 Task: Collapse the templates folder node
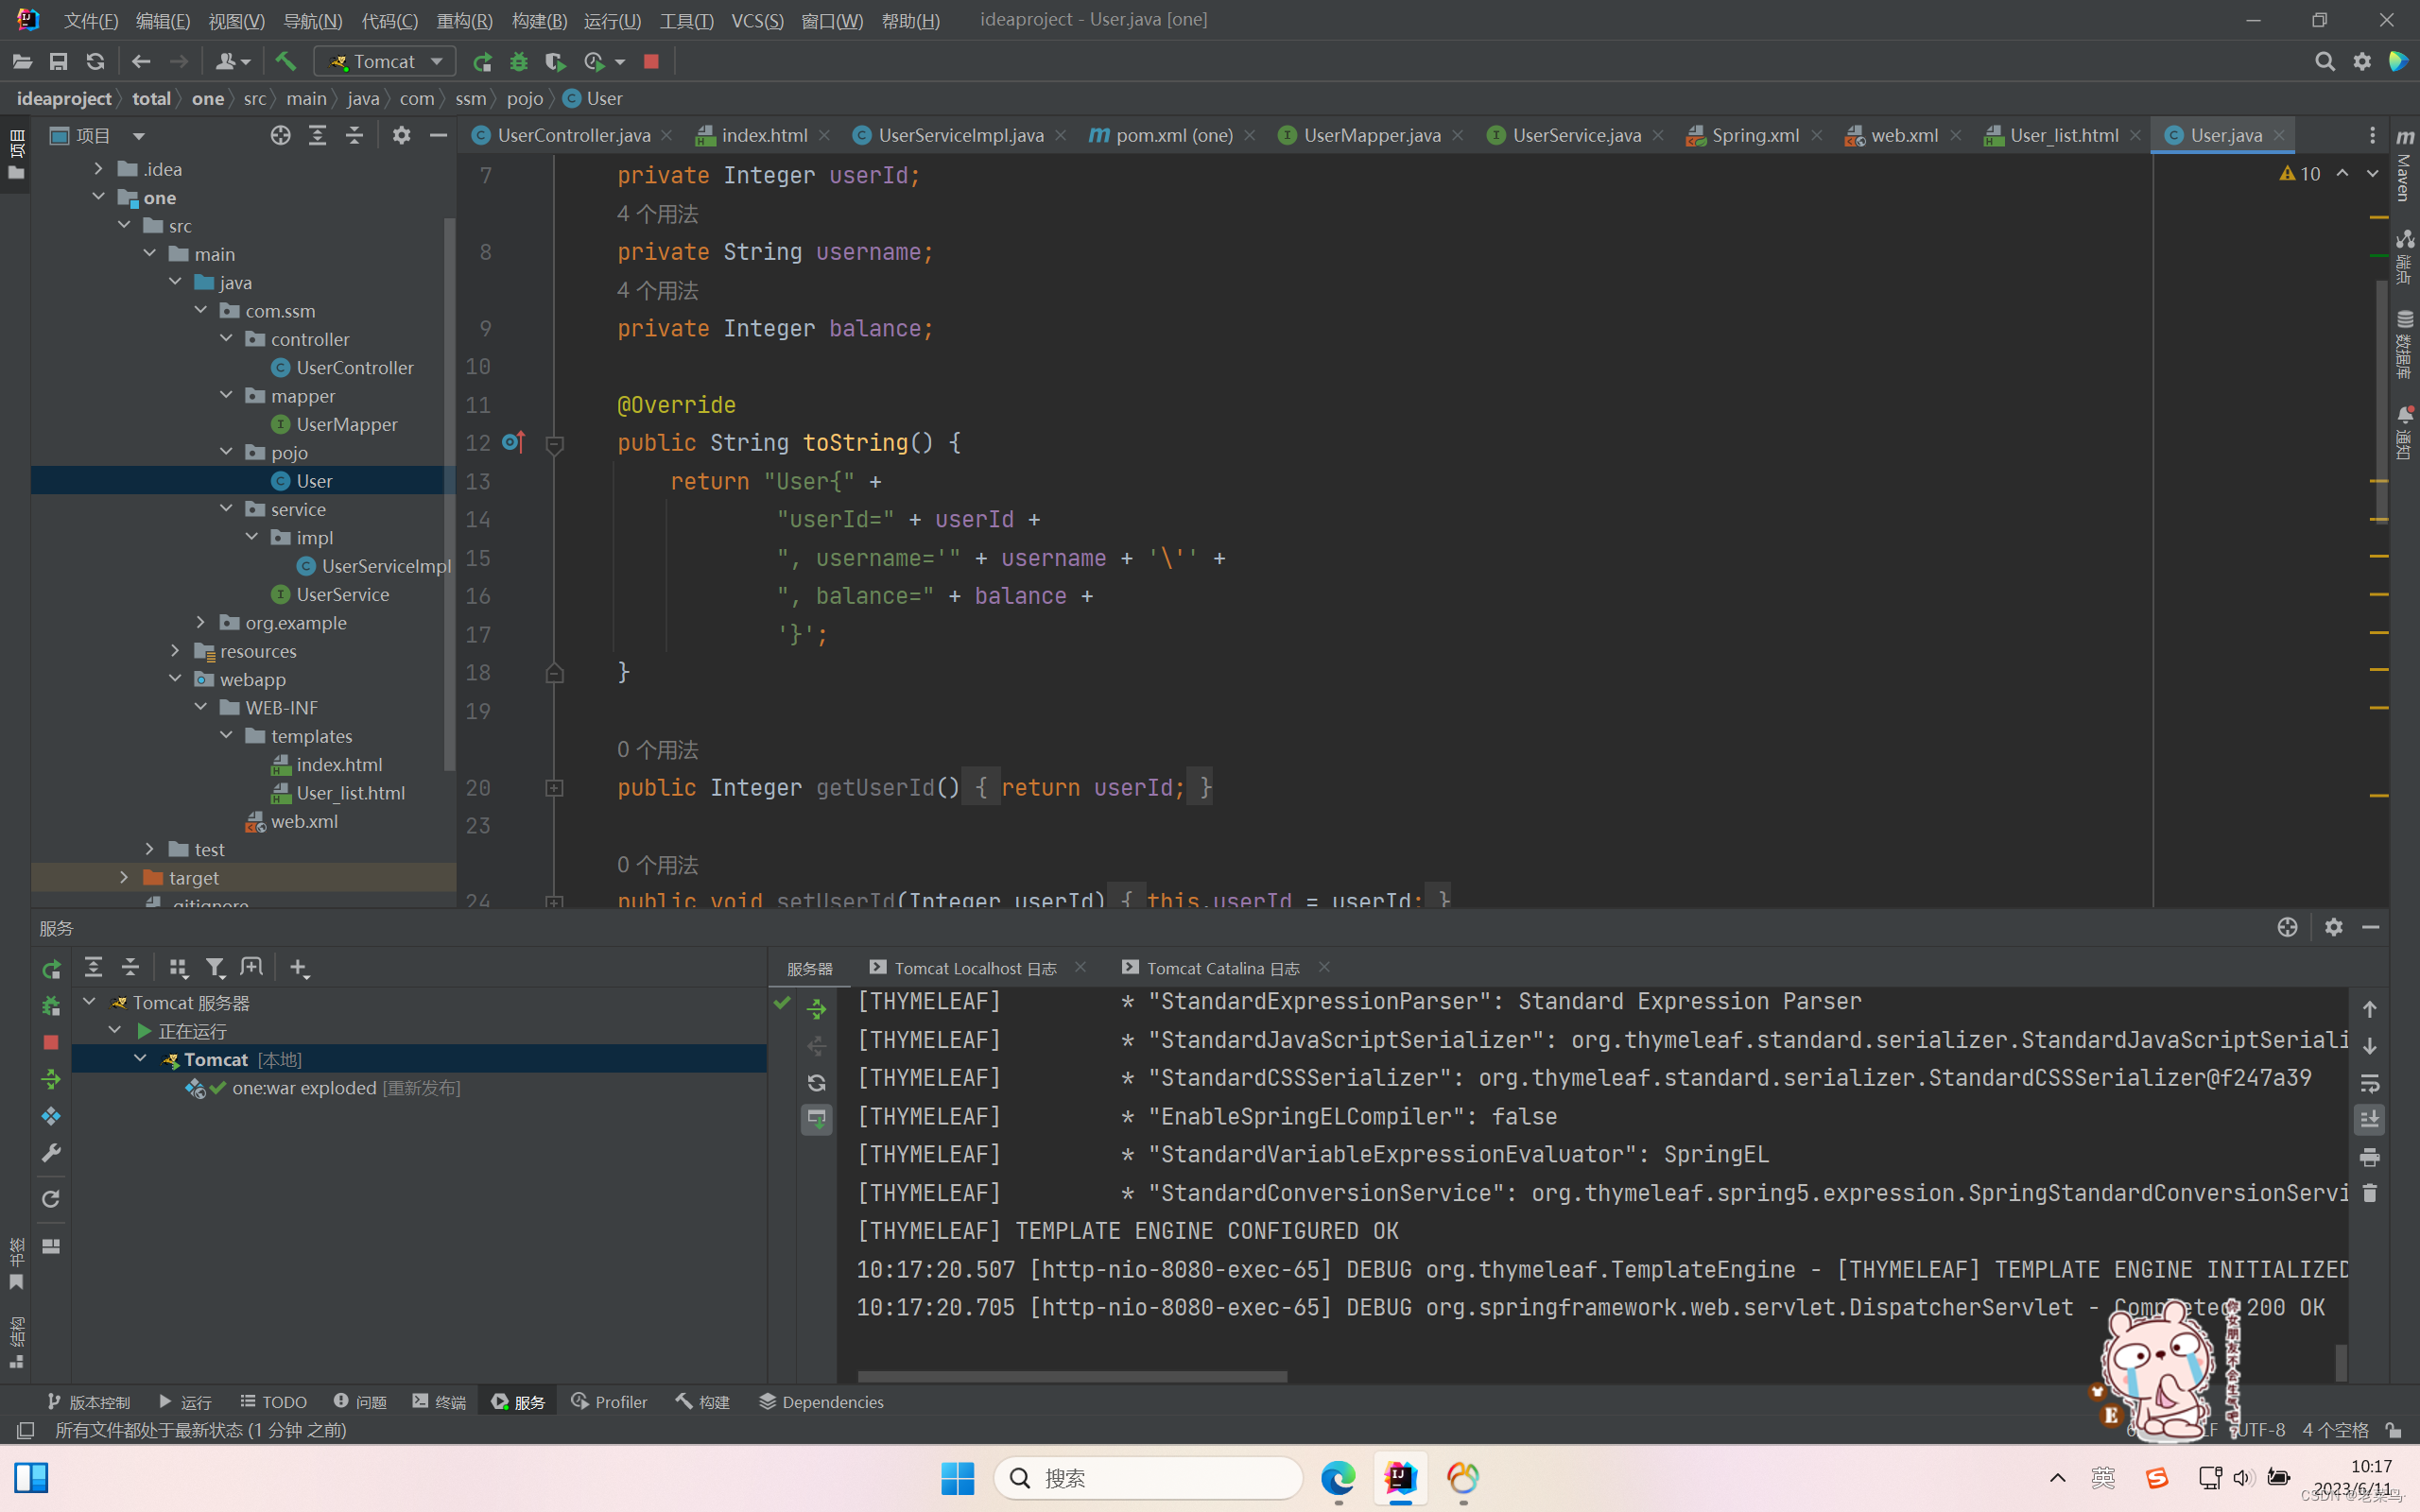227,735
